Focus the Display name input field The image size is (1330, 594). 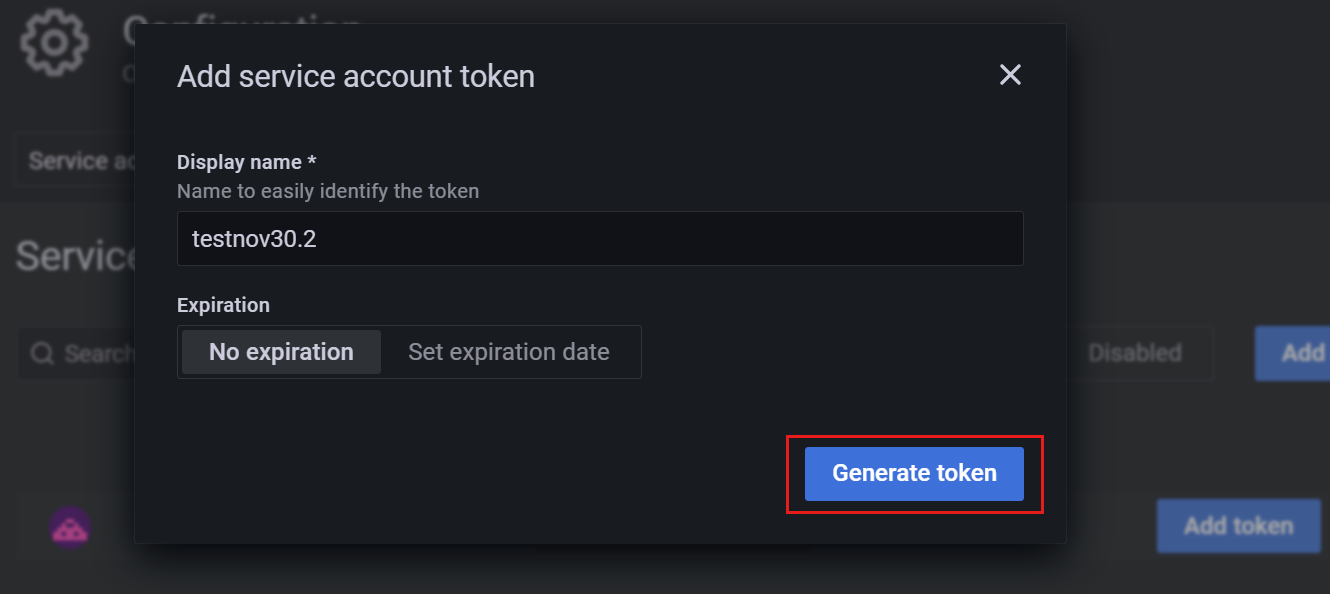600,238
